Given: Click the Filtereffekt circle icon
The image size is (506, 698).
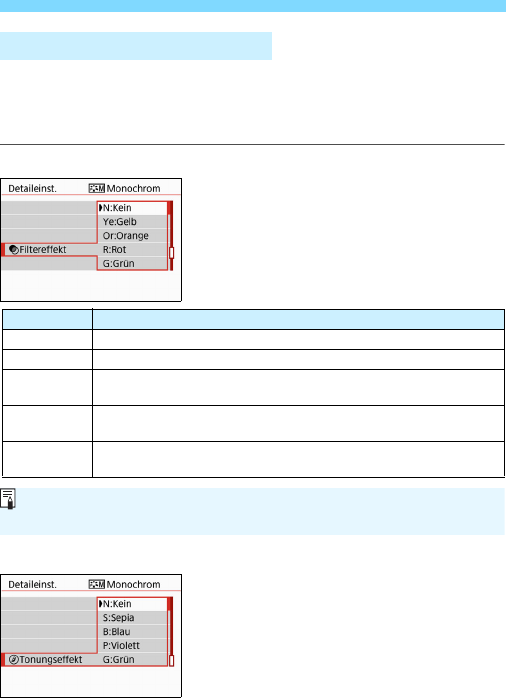Looking at the screenshot, I should [14, 250].
